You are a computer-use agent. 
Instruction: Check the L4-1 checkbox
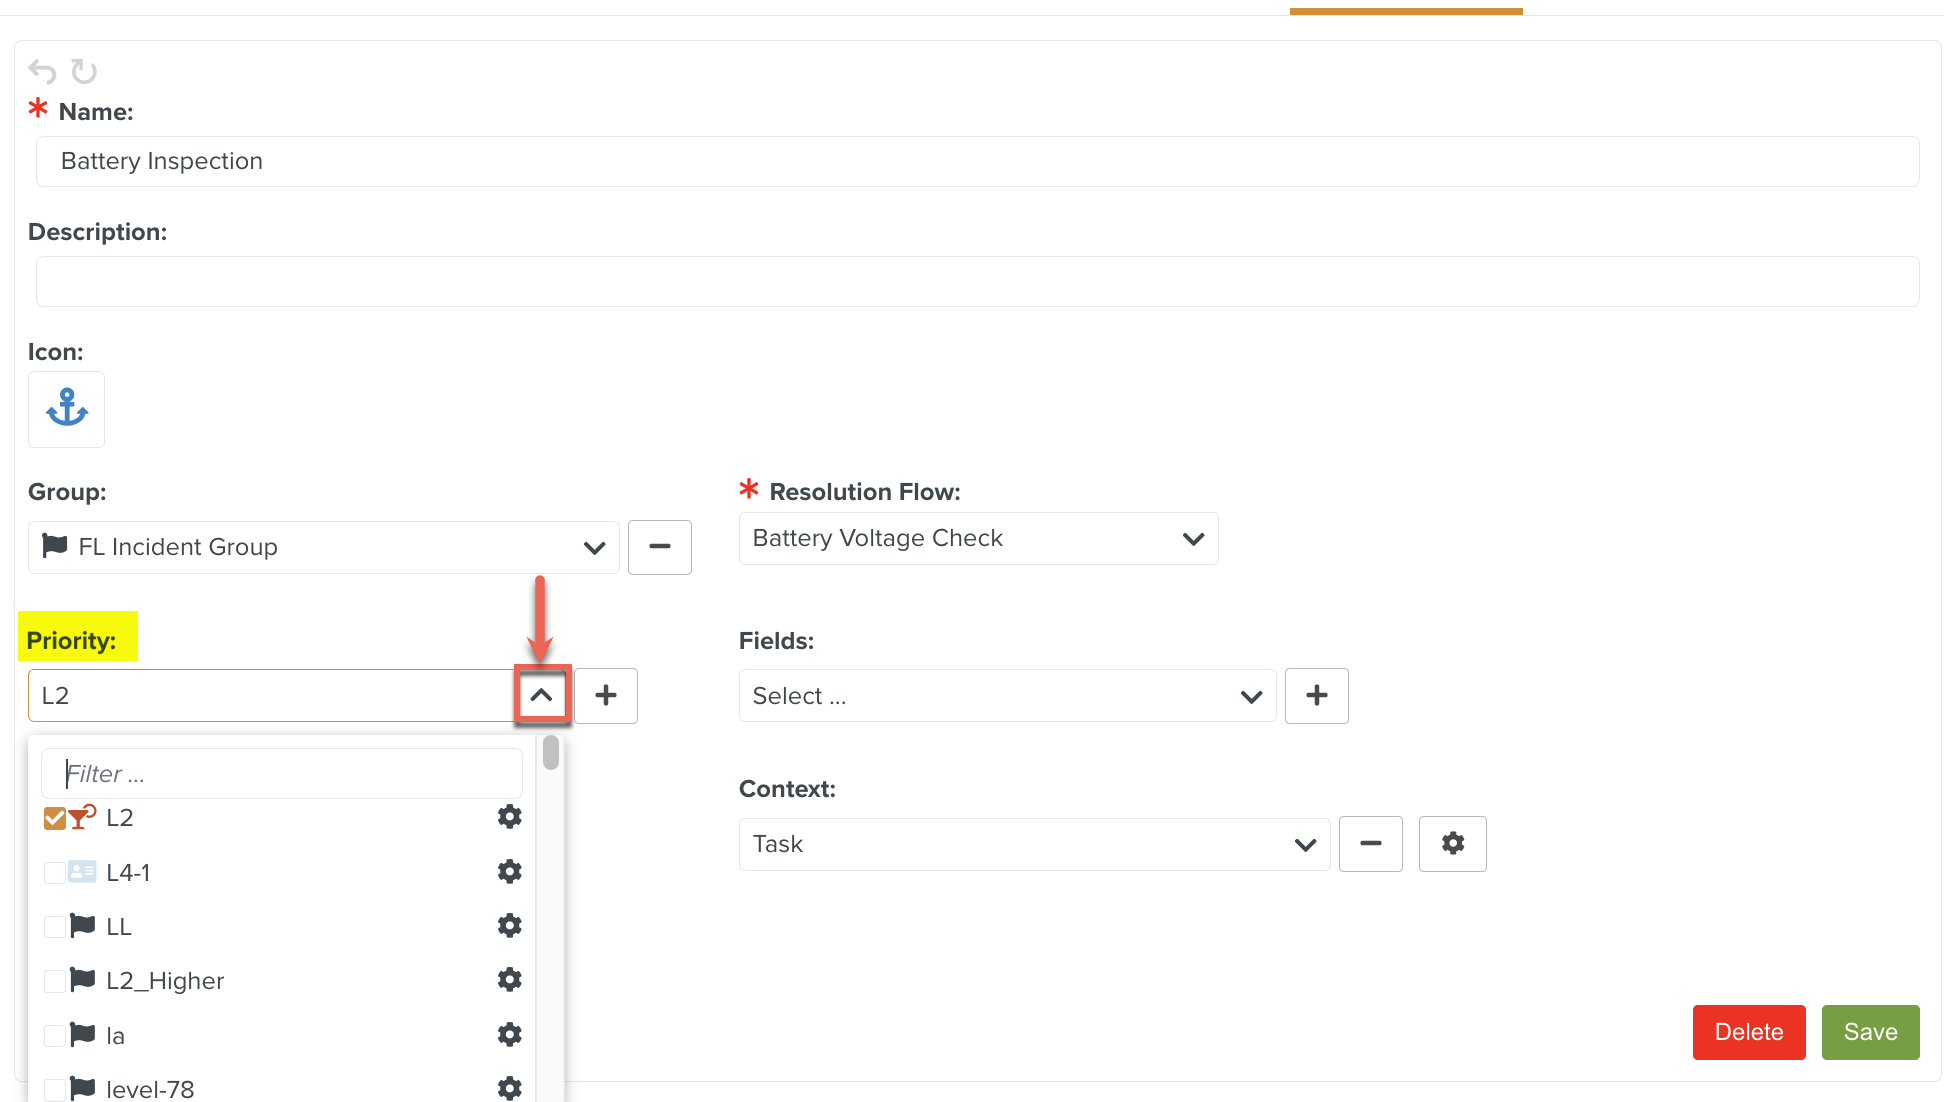[x=55, y=871]
